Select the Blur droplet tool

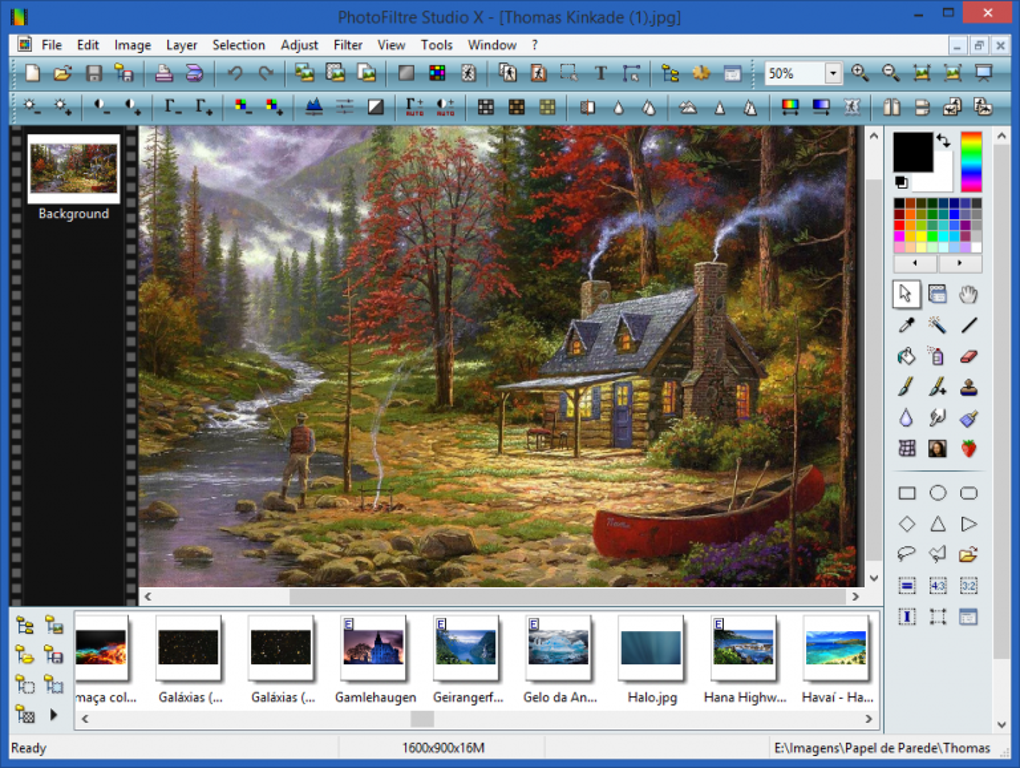906,418
